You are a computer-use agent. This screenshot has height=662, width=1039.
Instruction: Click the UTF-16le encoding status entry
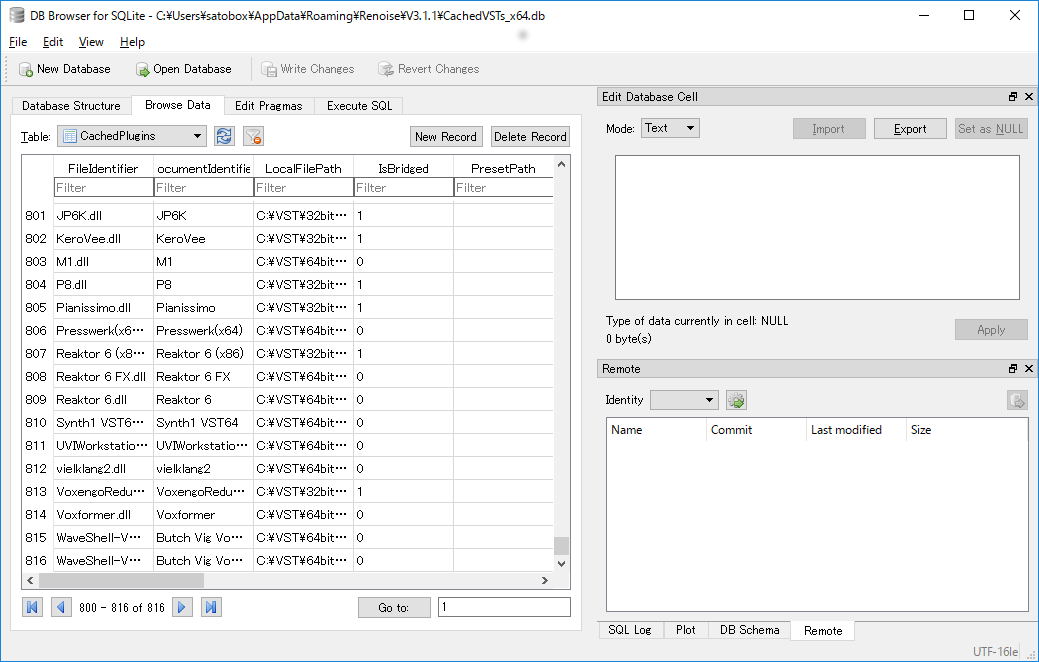click(995, 651)
